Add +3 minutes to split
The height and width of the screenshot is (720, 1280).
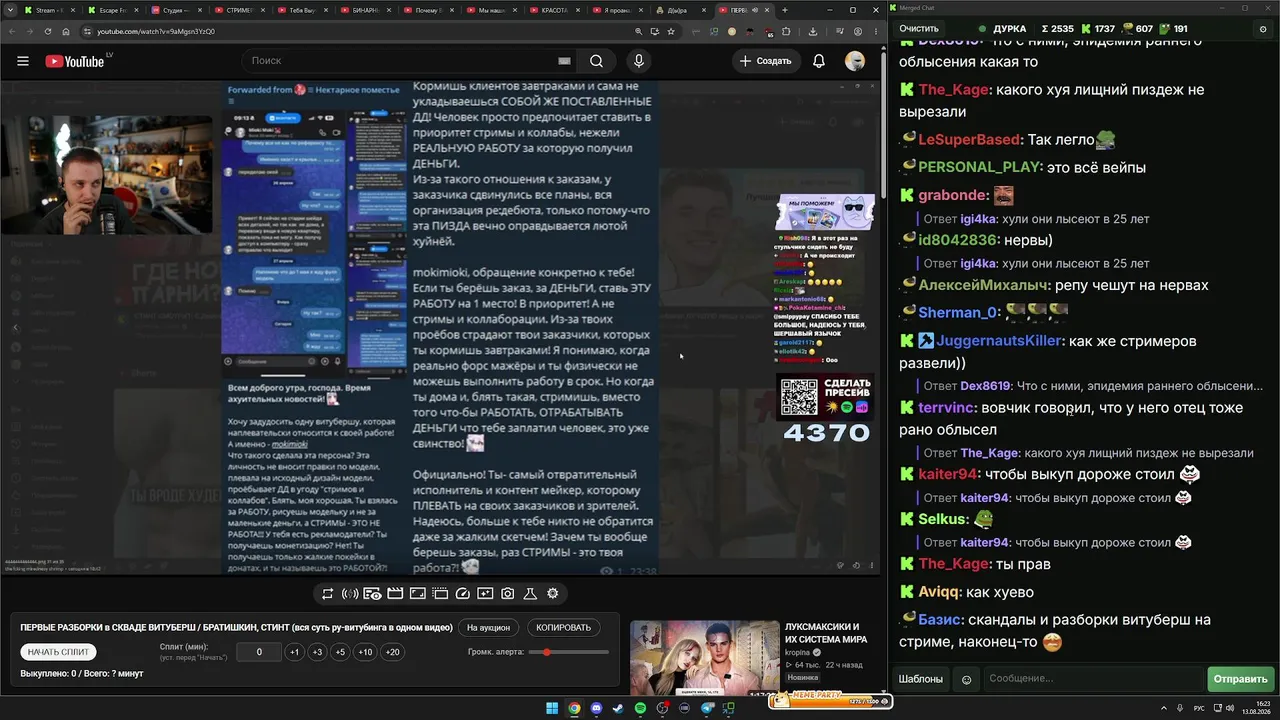coord(317,652)
